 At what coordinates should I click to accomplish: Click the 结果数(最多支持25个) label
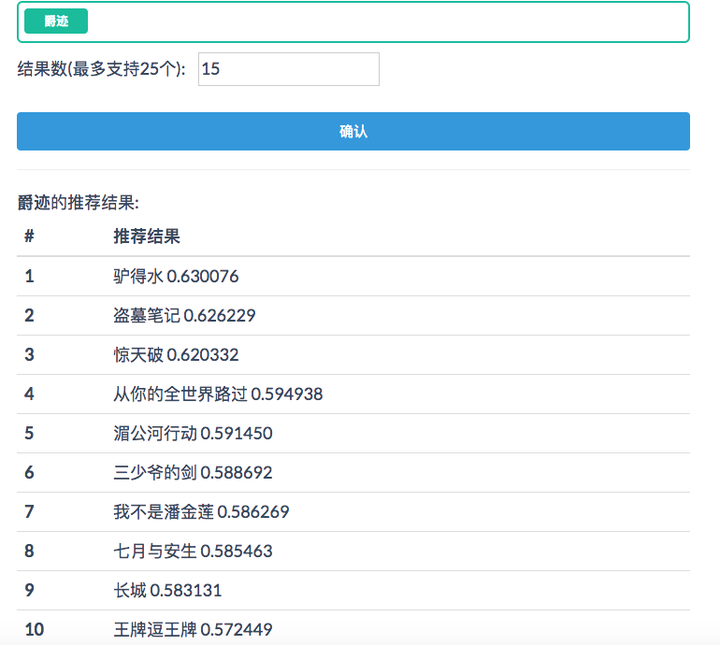[x=101, y=69]
